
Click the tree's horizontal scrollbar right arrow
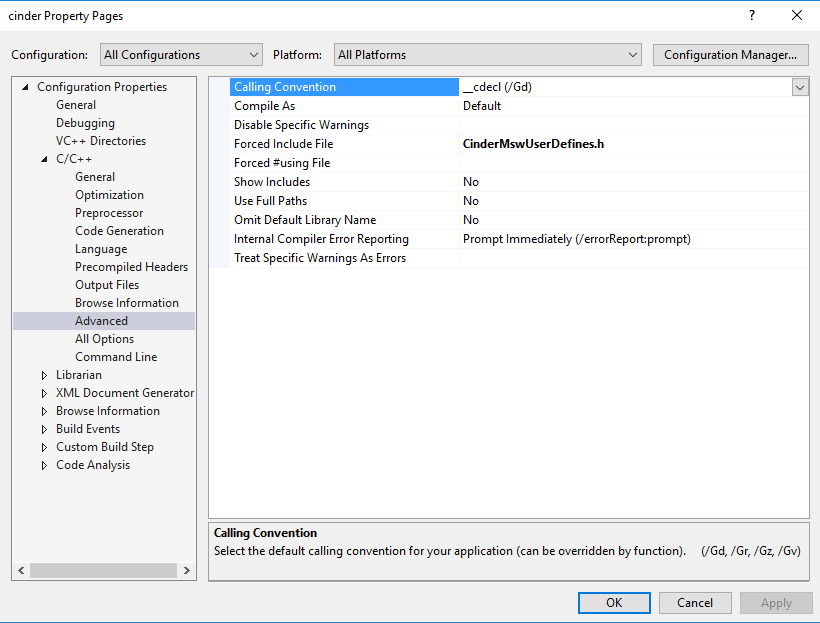[187, 570]
